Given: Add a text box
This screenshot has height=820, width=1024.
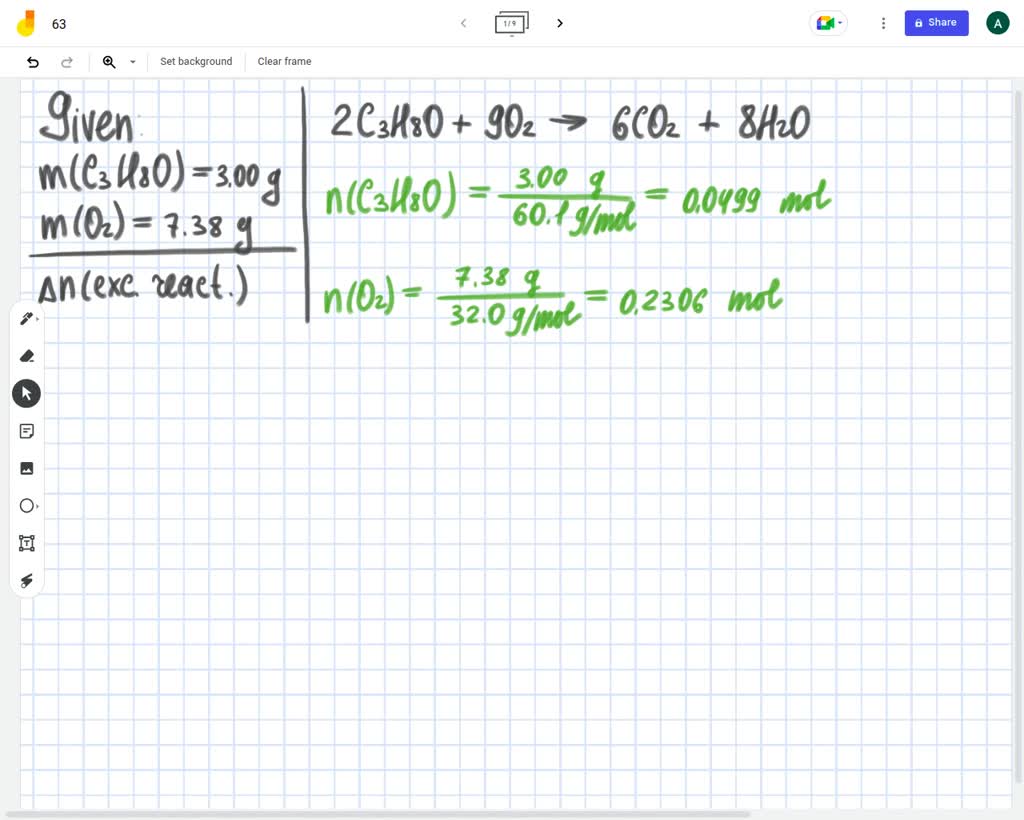Looking at the screenshot, I should click(27, 543).
